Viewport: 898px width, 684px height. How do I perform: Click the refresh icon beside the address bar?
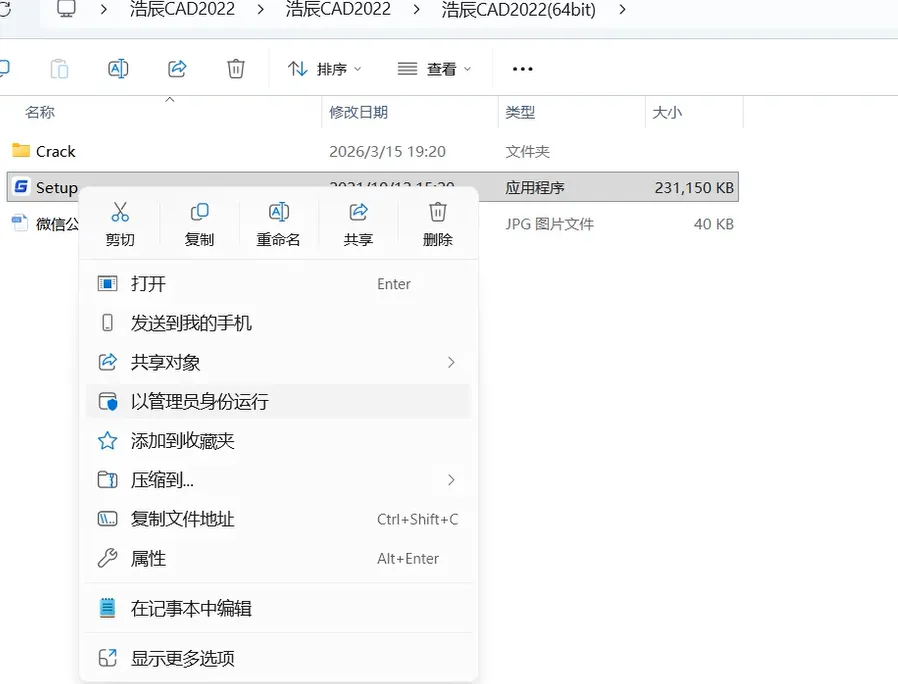5,9
